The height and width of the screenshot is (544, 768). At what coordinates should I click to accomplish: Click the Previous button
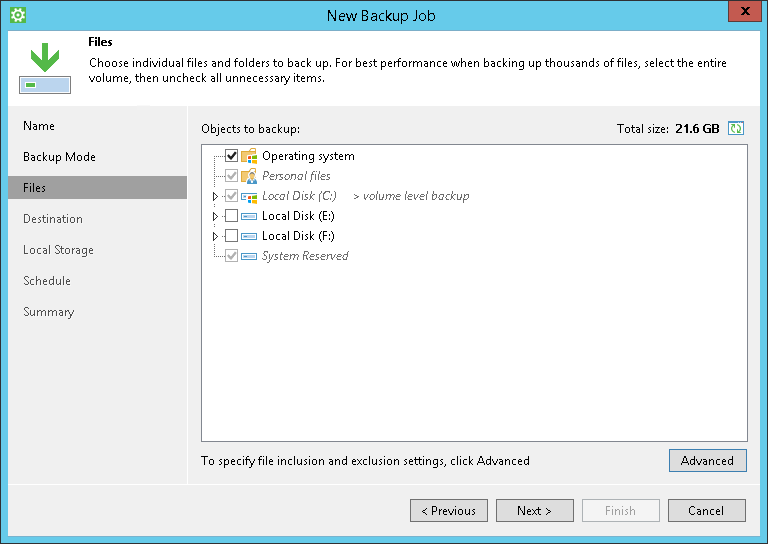(x=449, y=511)
